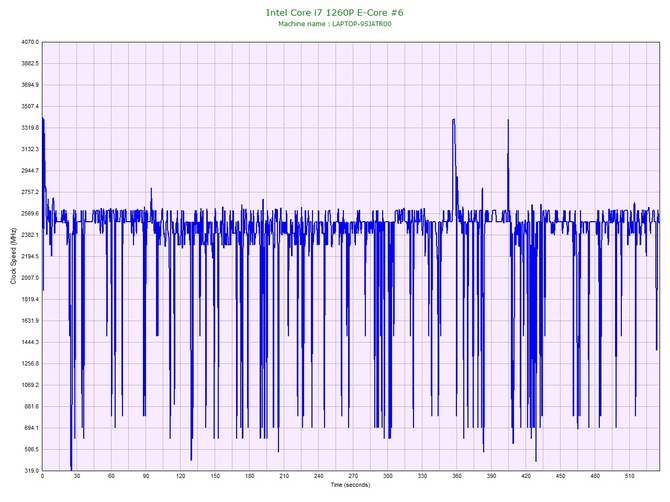670x502 pixels.
Task: Click the 2944.7 y-axis value
Action: [30, 170]
